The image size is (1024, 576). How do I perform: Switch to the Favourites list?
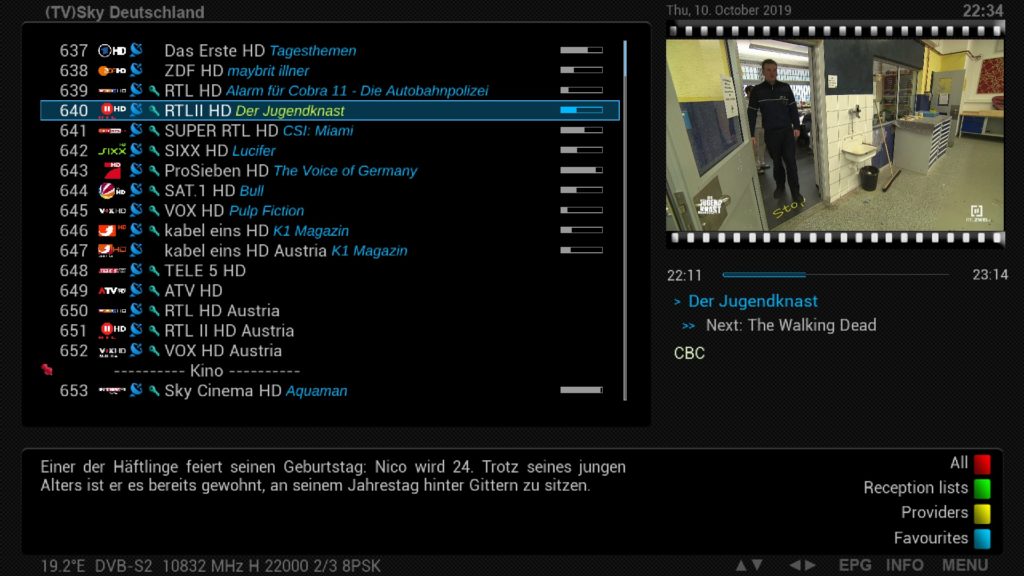[x=931, y=538]
